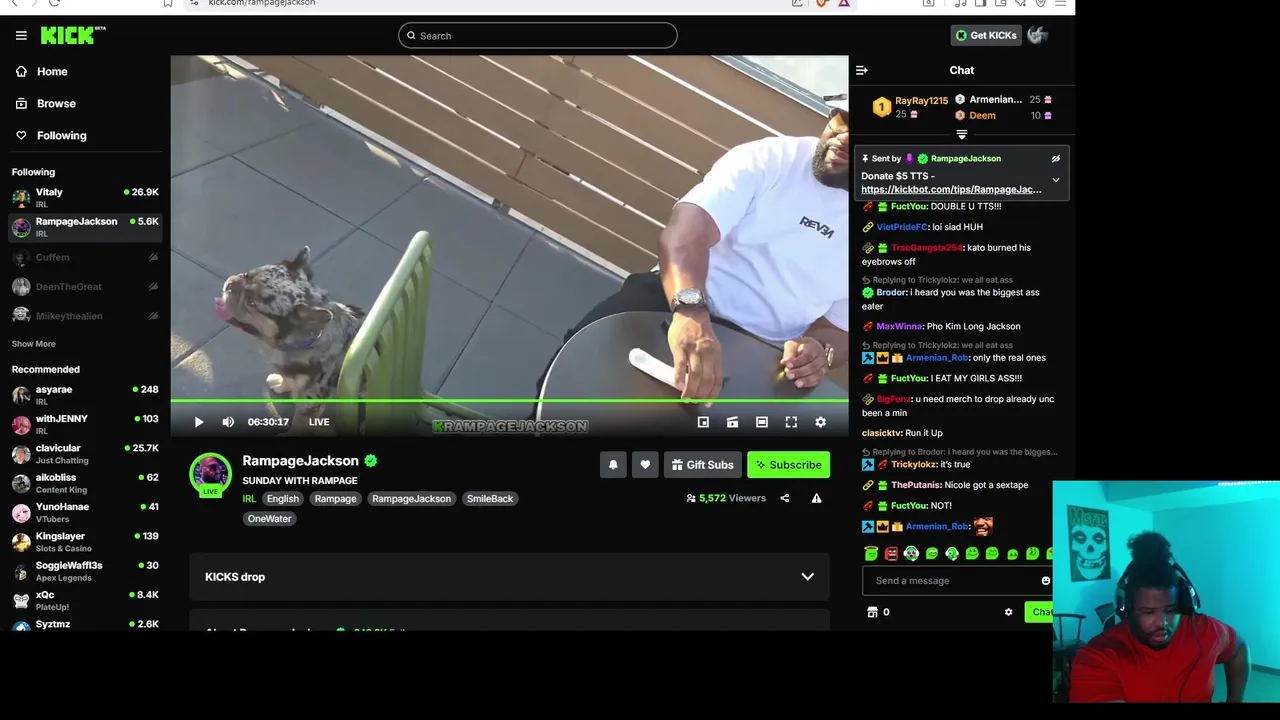Image resolution: width=1280 pixels, height=720 pixels.
Task: Toggle picture-in-picture mini player
Action: (703, 422)
